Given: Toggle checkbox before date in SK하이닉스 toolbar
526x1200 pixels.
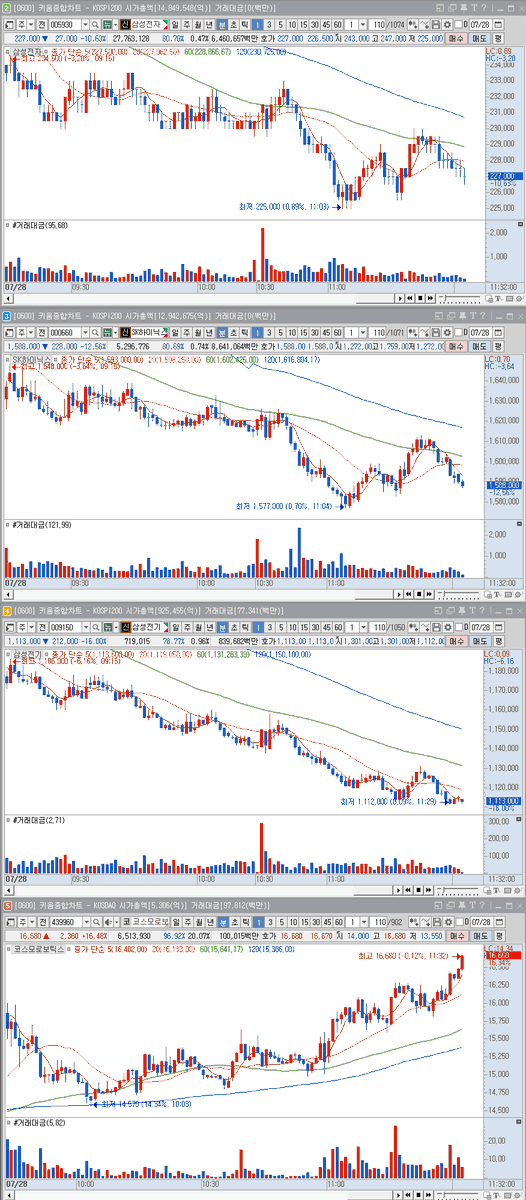Looking at the screenshot, I should coord(458,332).
